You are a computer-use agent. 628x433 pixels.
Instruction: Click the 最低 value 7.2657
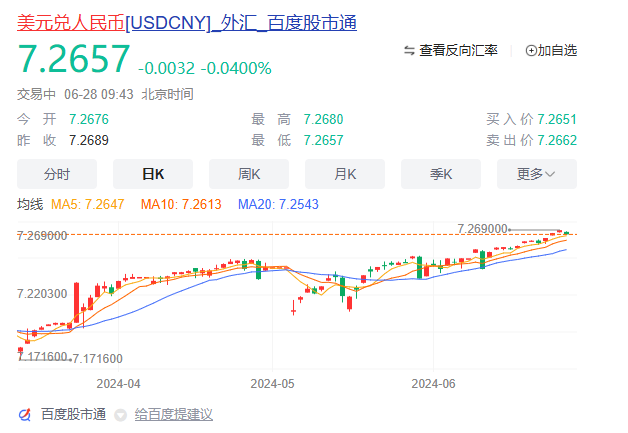click(x=323, y=140)
